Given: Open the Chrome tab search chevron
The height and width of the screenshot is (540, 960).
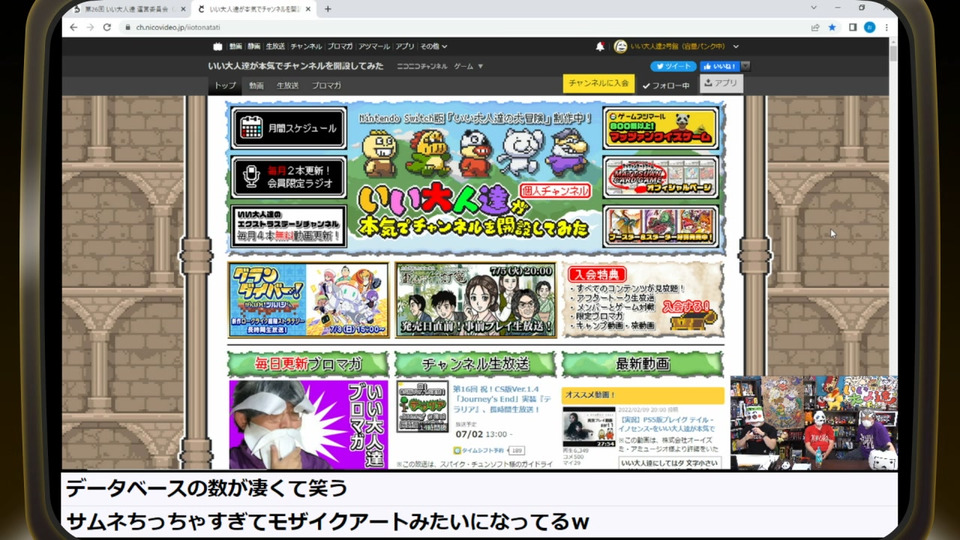Looking at the screenshot, I should [814, 8].
